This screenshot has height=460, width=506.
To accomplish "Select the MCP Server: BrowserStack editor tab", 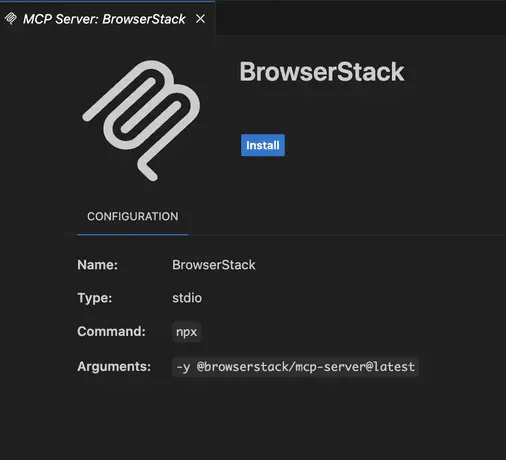I will (x=107, y=19).
